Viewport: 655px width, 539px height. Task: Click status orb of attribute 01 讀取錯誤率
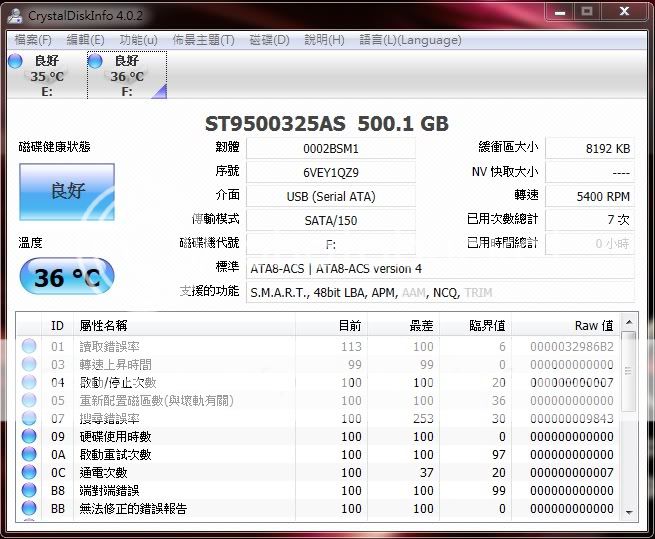tap(29, 346)
